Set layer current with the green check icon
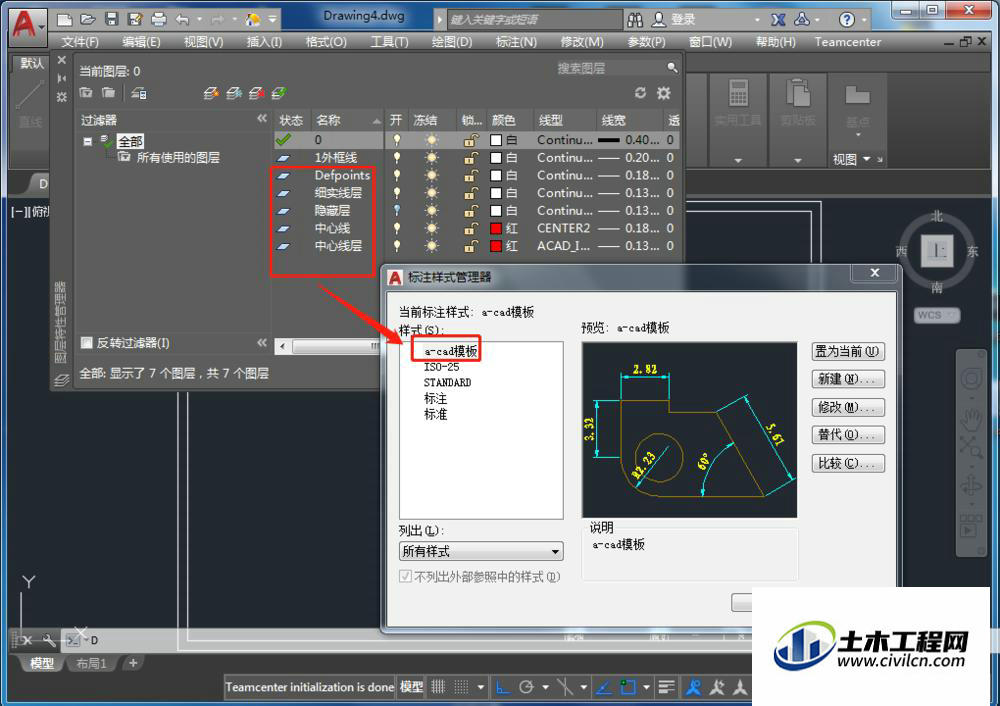 point(279,93)
